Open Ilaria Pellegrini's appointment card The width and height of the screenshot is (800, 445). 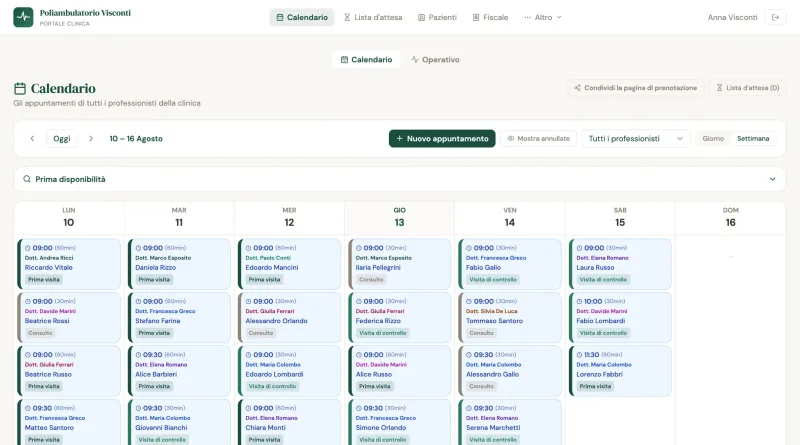399,264
